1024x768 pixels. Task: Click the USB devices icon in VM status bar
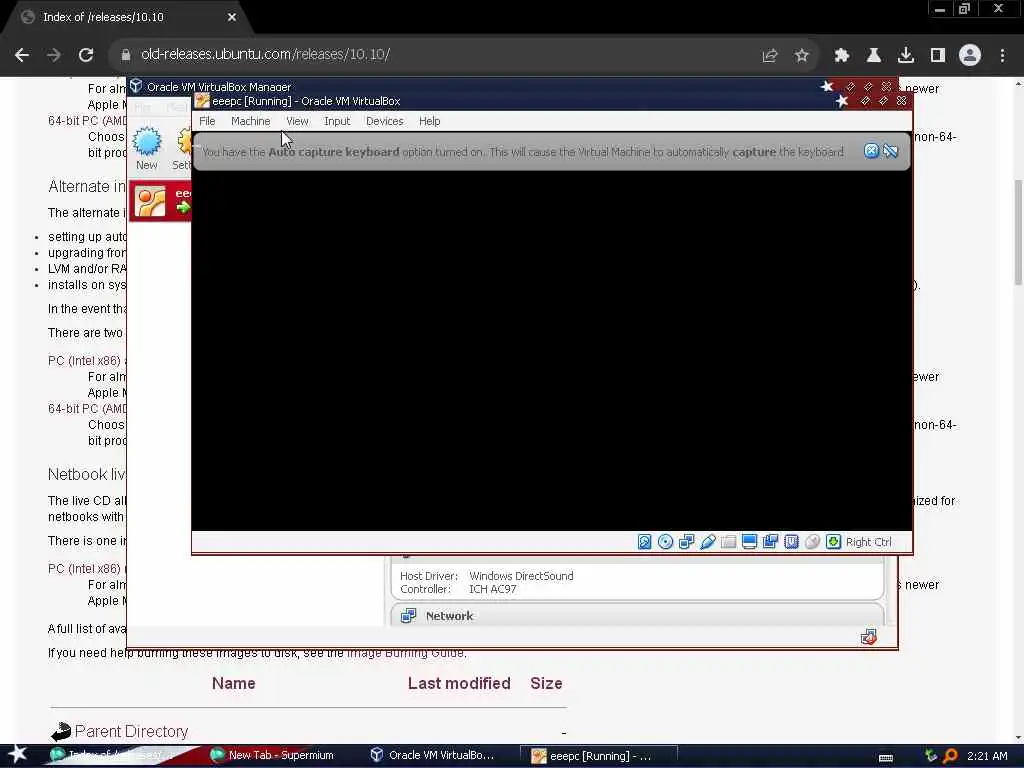pyautogui.click(x=707, y=541)
